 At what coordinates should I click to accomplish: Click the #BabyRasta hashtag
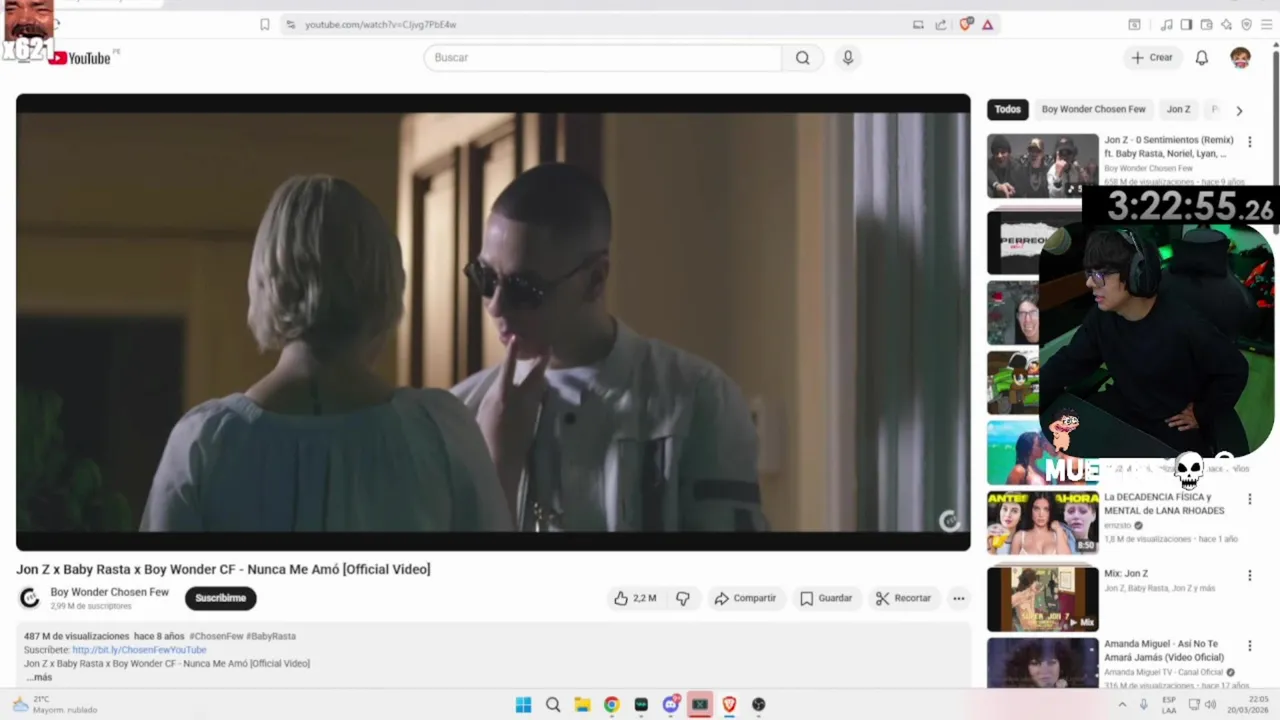pos(271,636)
